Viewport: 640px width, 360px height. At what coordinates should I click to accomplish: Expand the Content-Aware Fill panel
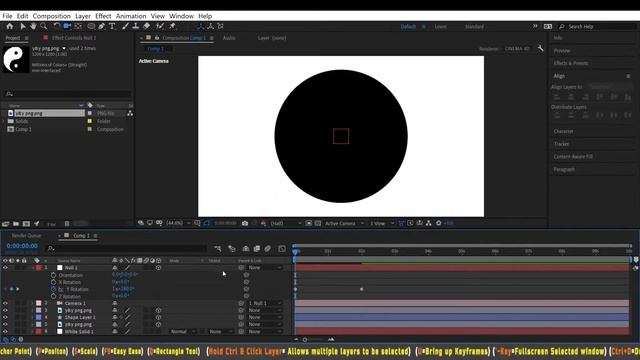click(573, 156)
